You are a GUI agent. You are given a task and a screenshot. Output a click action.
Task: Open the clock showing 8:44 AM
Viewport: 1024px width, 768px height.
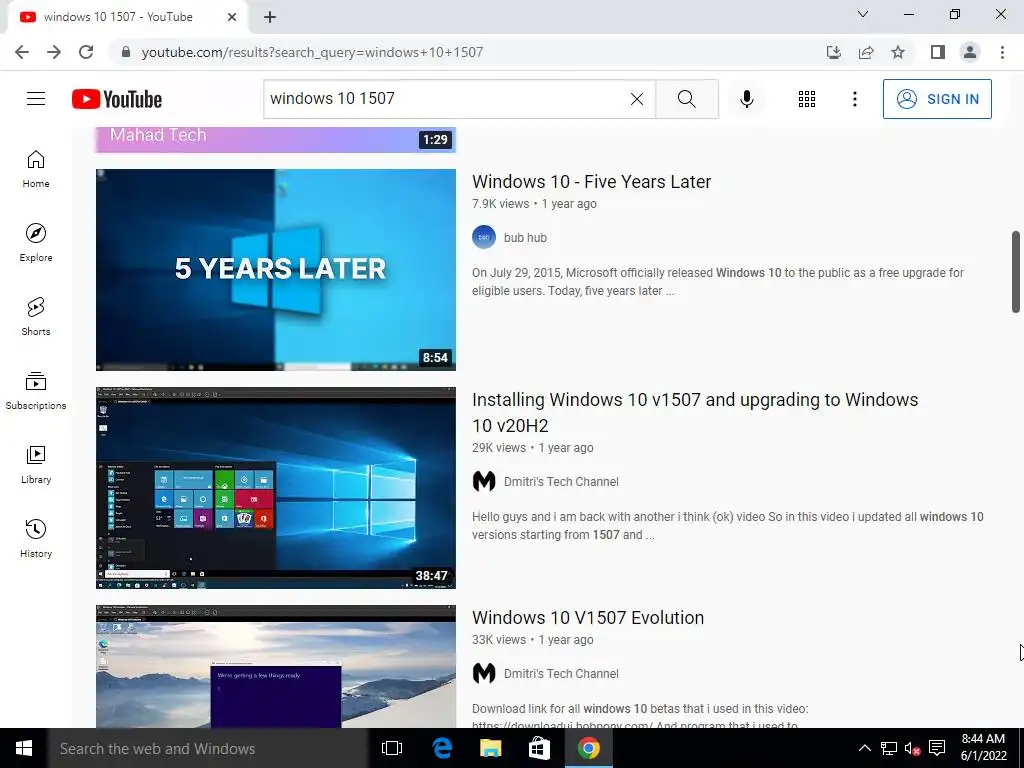coord(983,748)
